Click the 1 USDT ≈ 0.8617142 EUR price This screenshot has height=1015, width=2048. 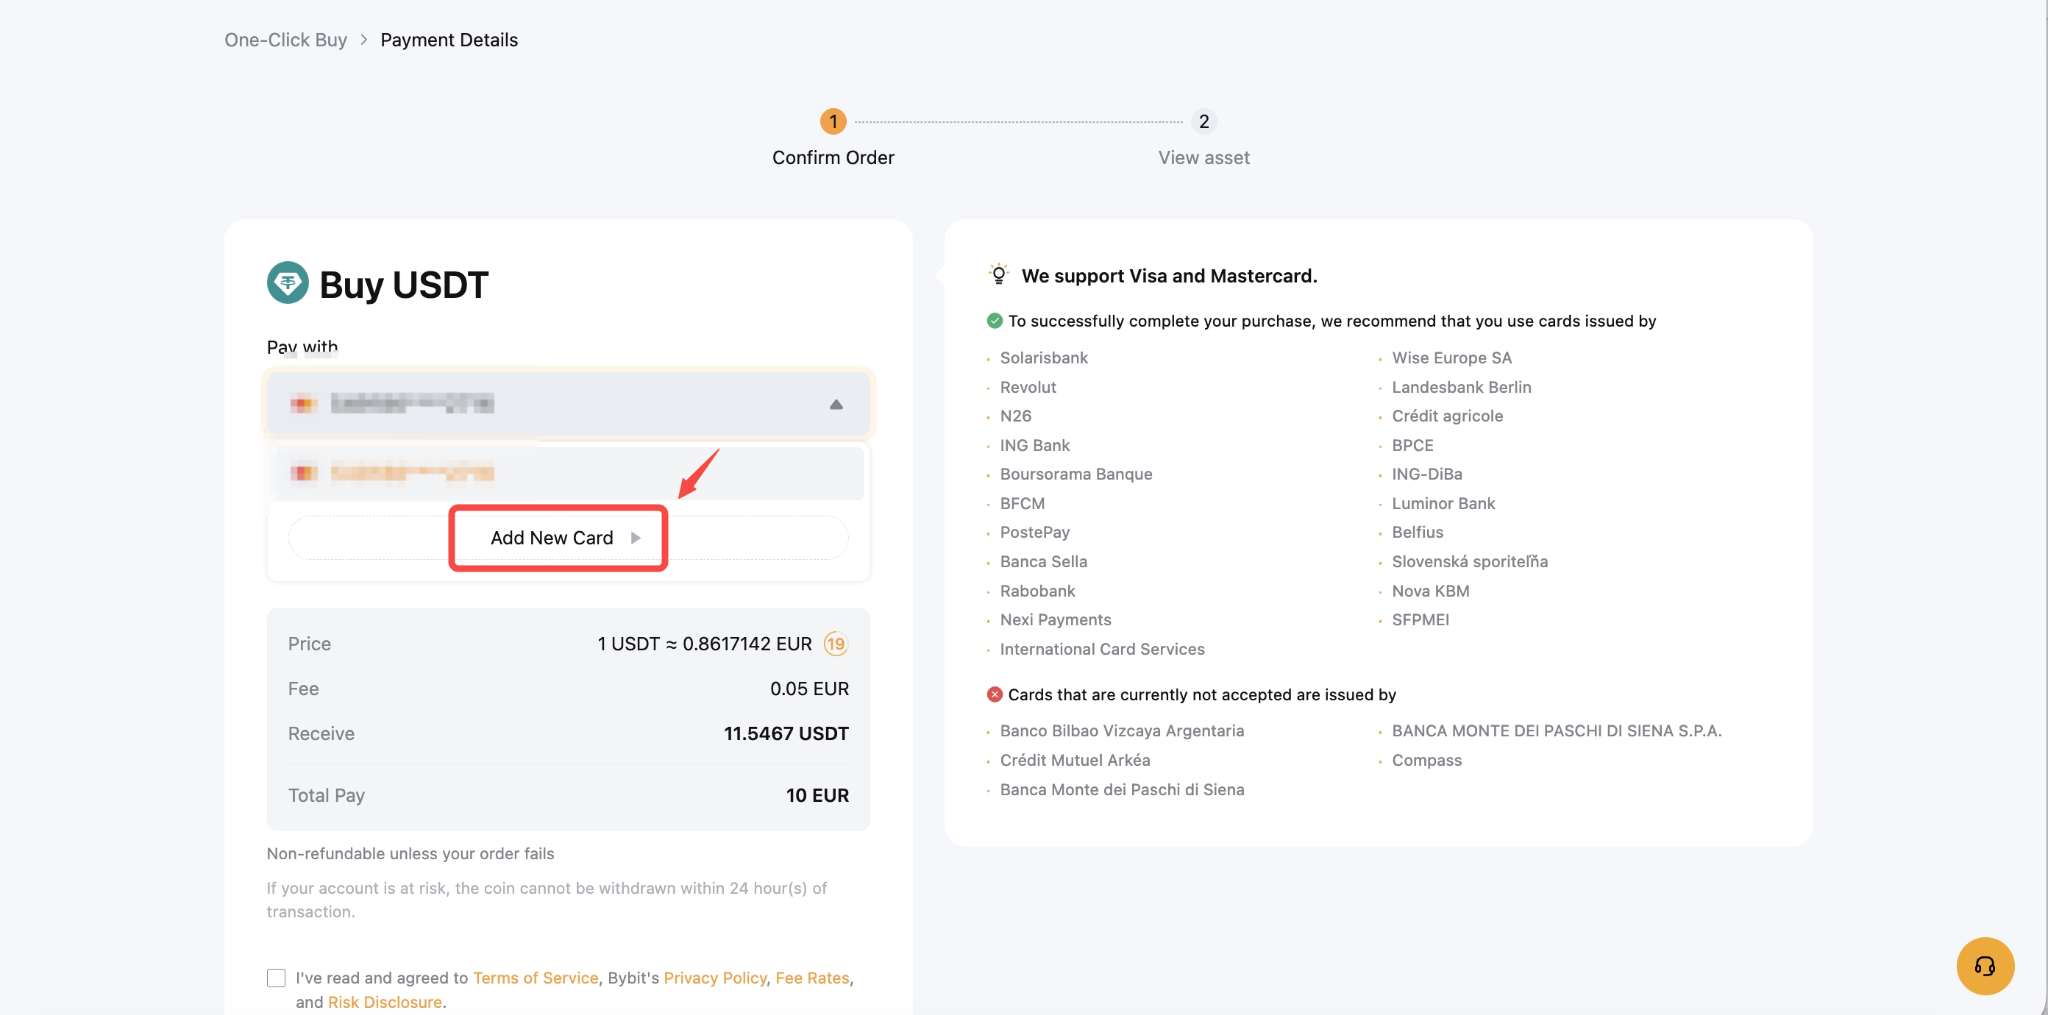click(x=705, y=644)
